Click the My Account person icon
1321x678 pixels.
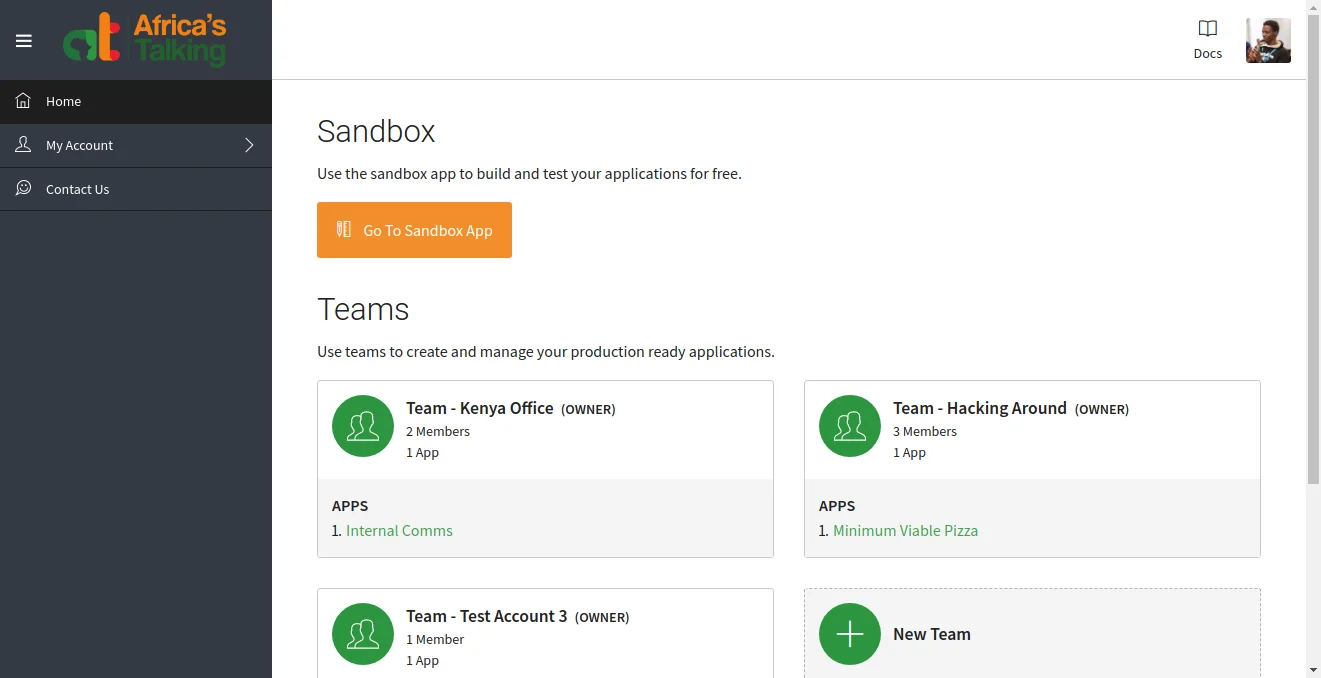tap(23, 145)
